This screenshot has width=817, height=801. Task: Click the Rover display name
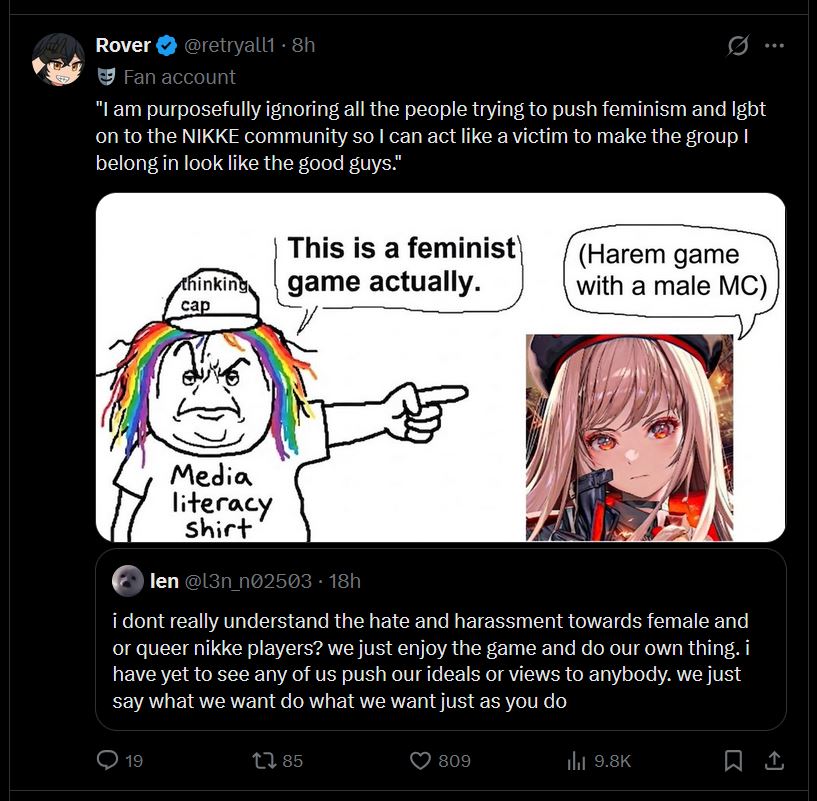123,45
